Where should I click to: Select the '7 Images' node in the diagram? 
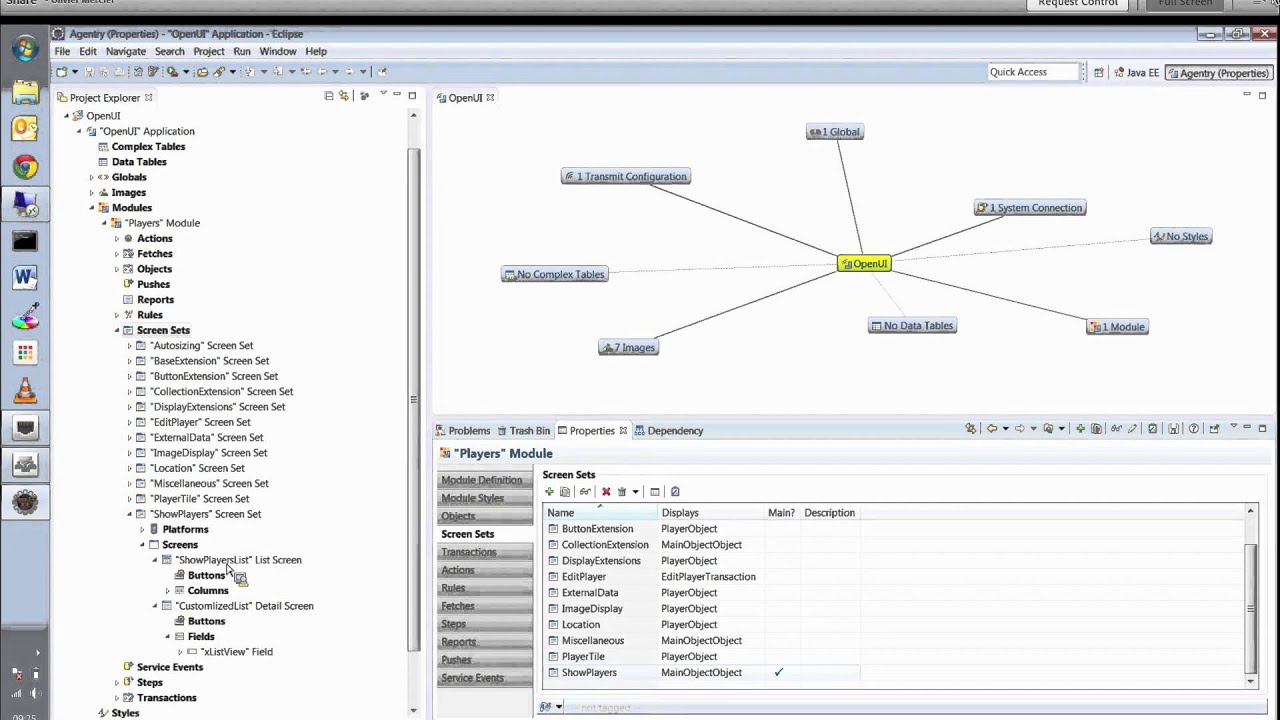629,347
